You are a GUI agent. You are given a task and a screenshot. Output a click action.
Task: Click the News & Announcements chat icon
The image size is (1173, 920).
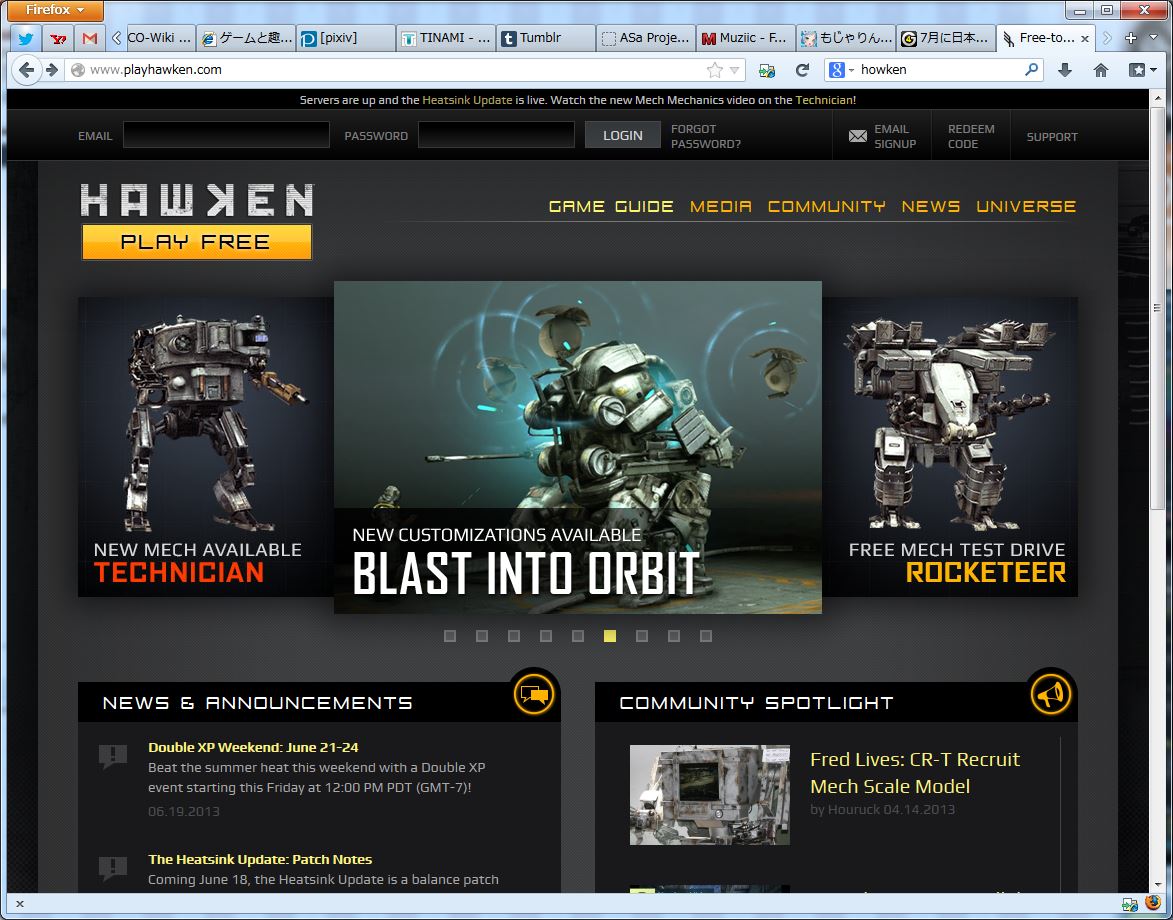(x=534, y=693)
